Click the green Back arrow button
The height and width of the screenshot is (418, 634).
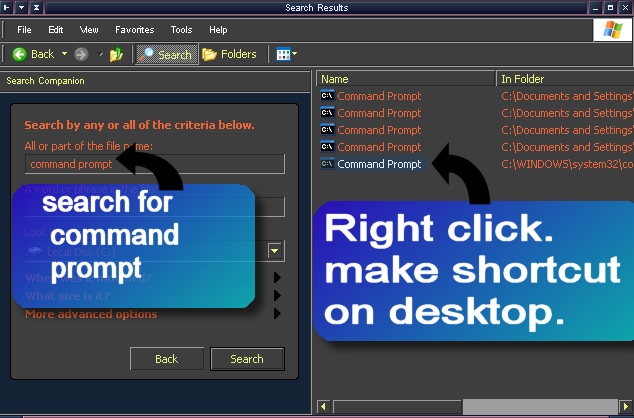coord(19,54)
